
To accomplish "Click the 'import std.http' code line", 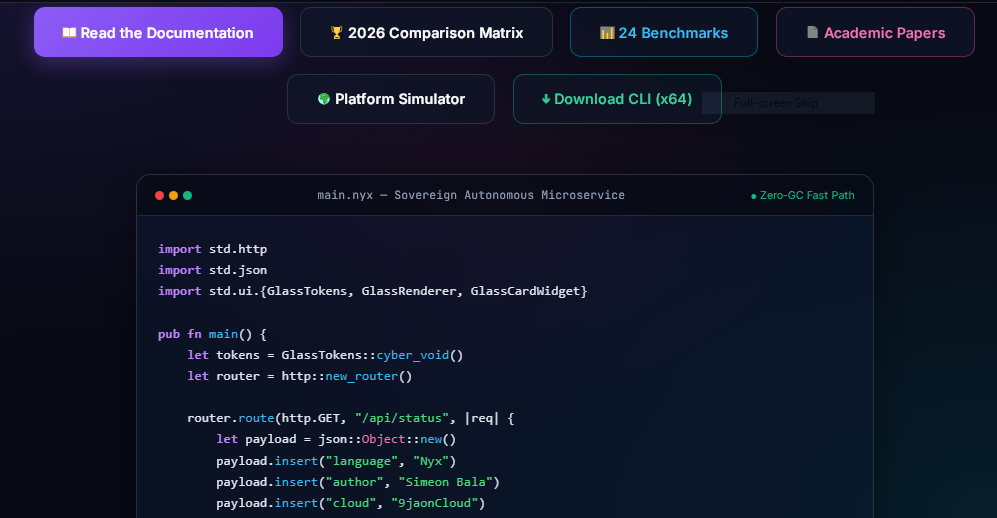I will [212, 249].
